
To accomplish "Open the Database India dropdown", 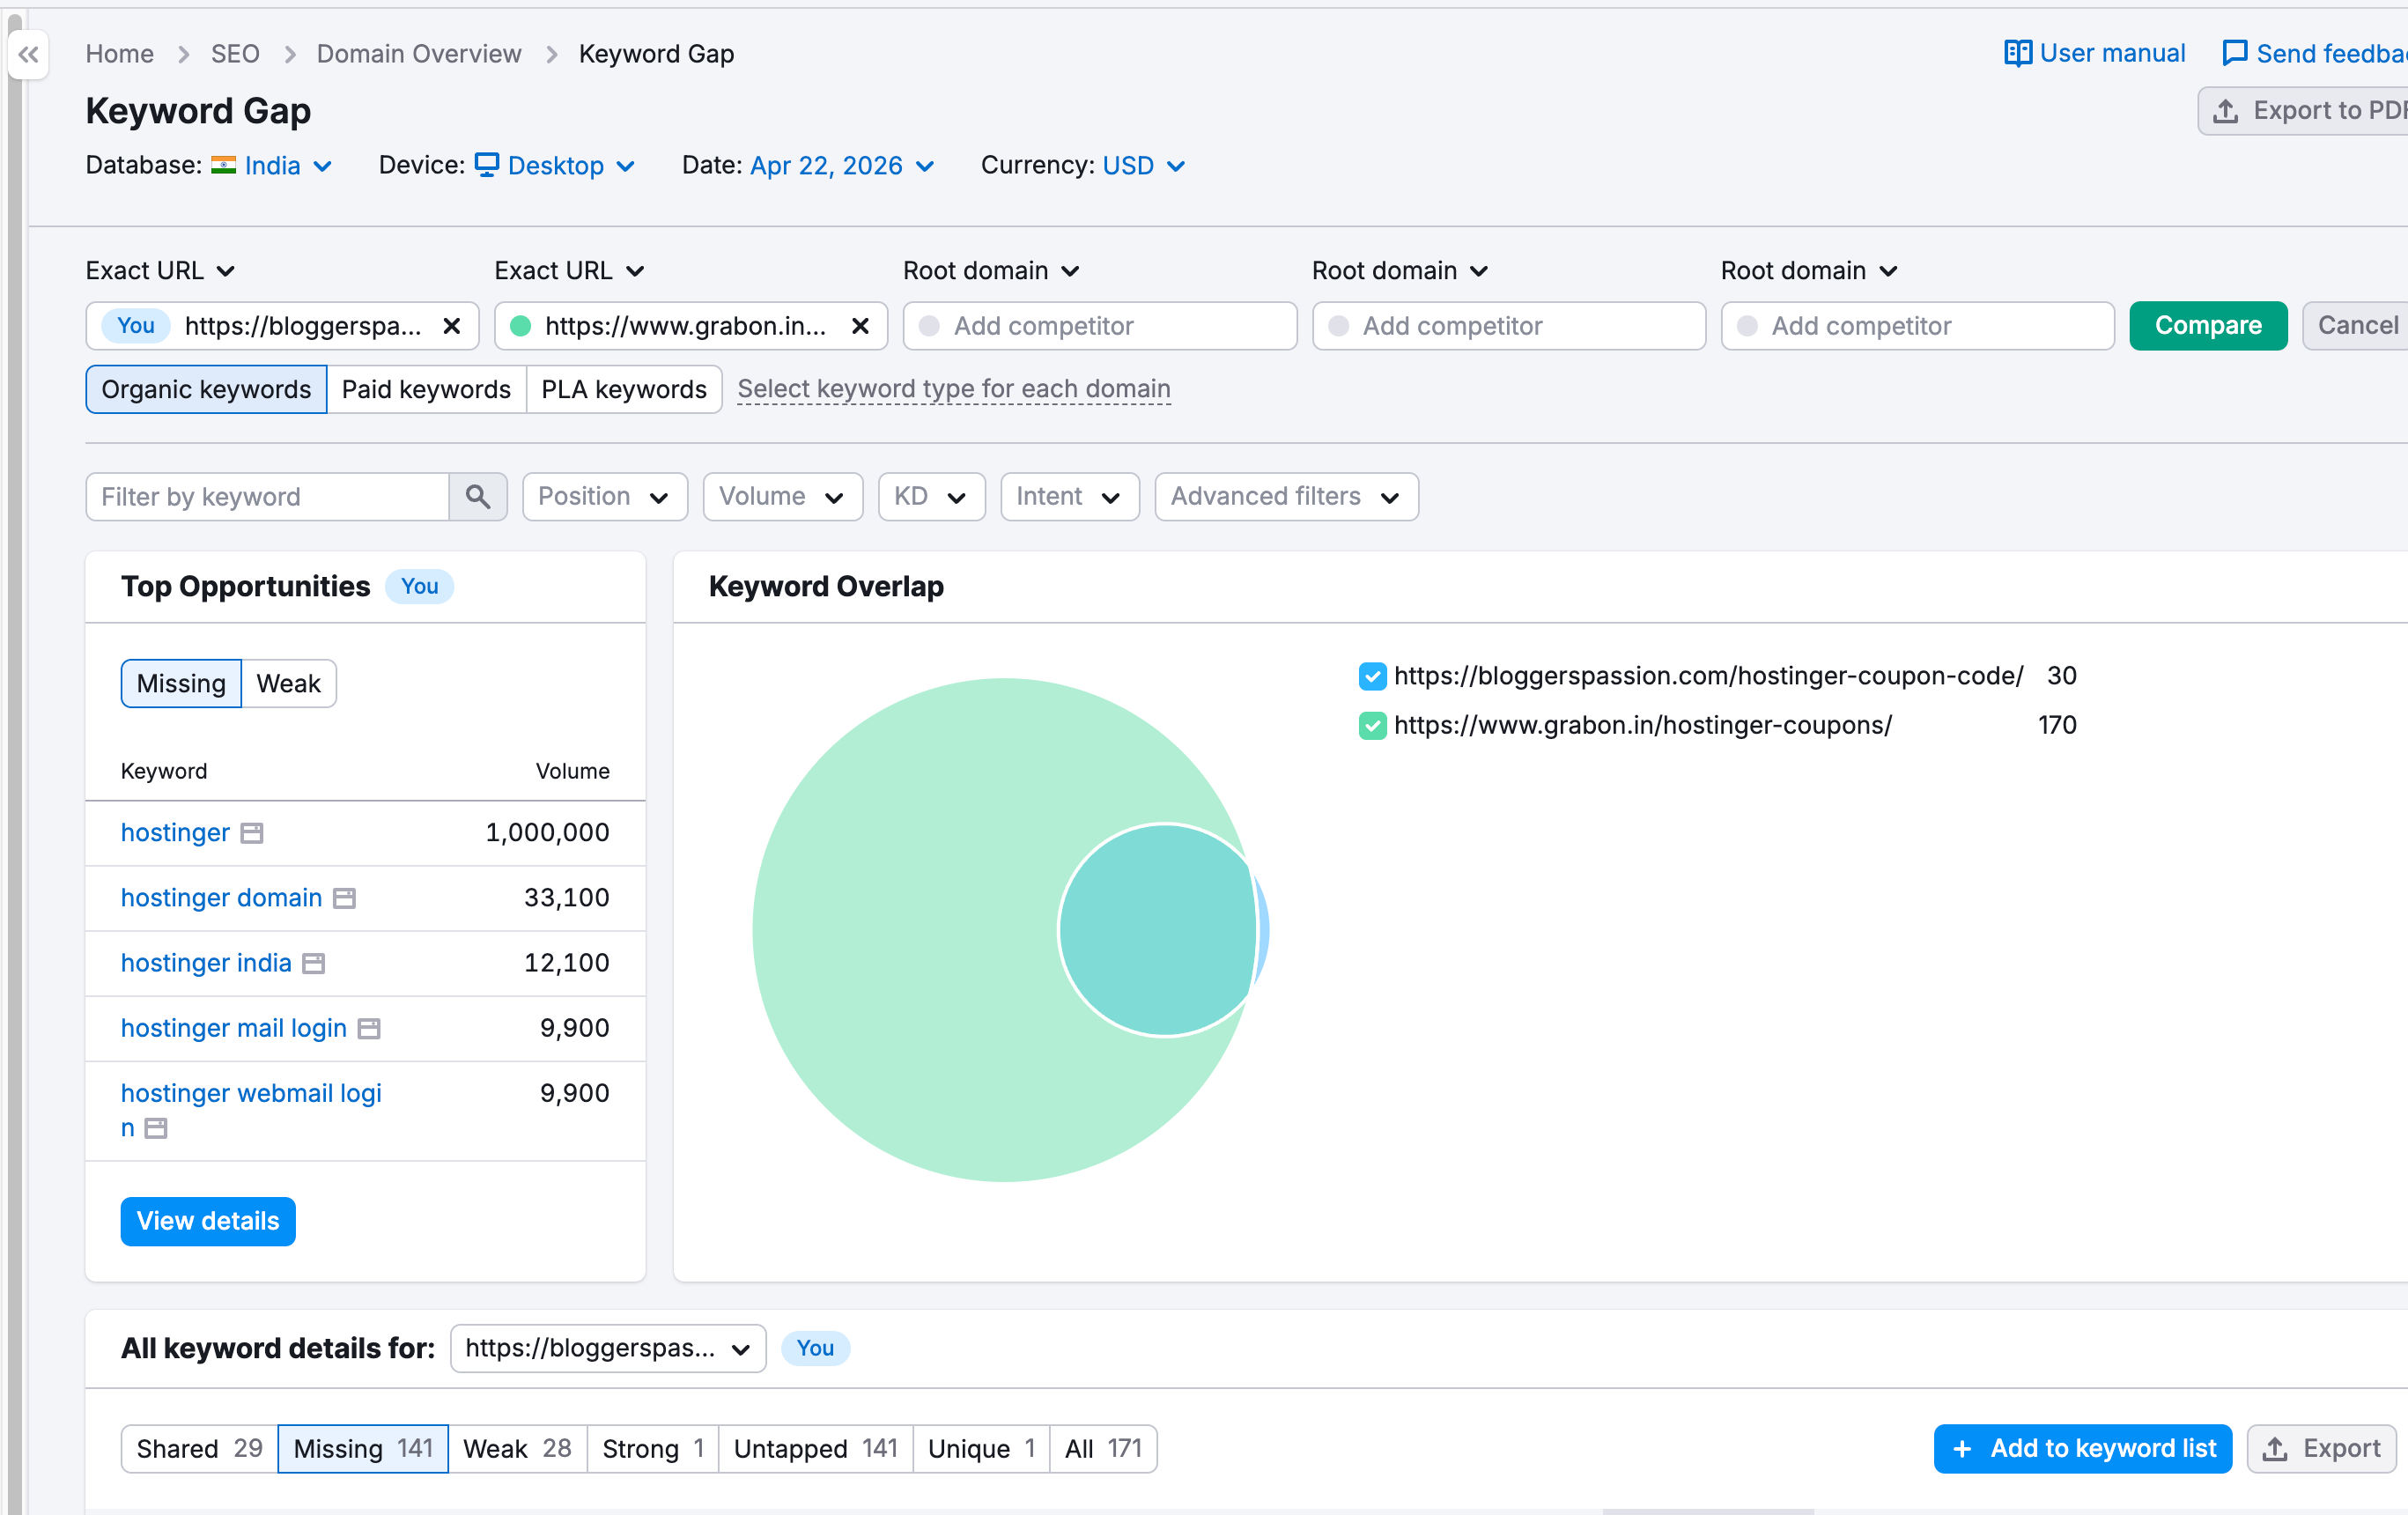I will [x=273, y=165].
